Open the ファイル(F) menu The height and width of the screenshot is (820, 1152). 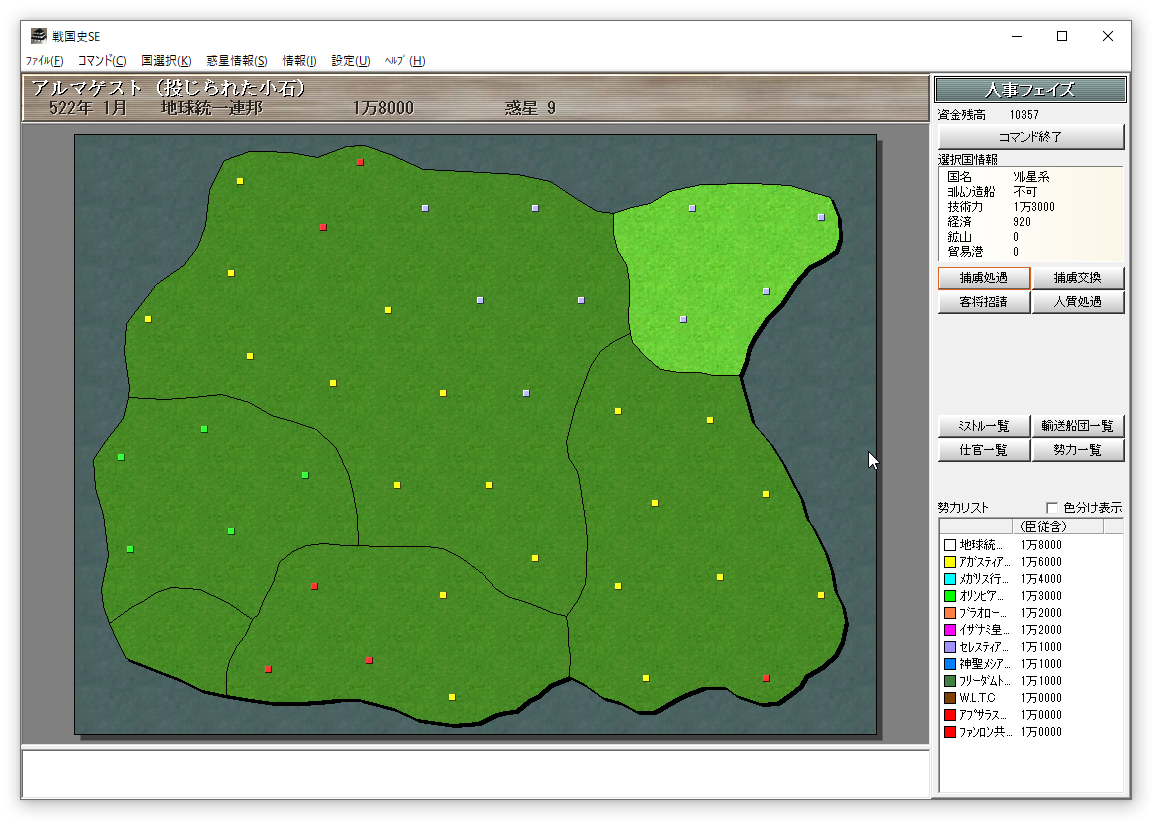click(x=44, y=61)
